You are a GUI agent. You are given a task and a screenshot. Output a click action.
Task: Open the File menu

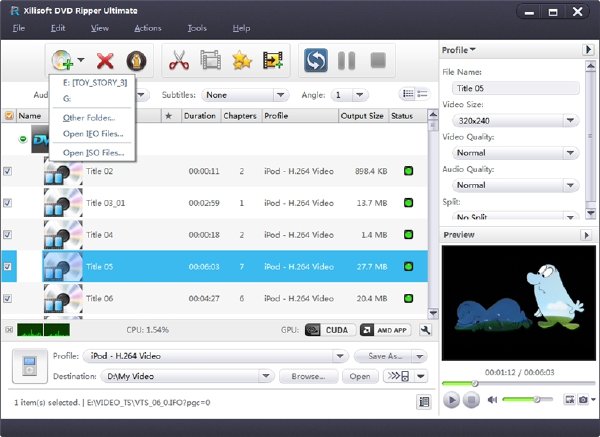coord(19,28)
